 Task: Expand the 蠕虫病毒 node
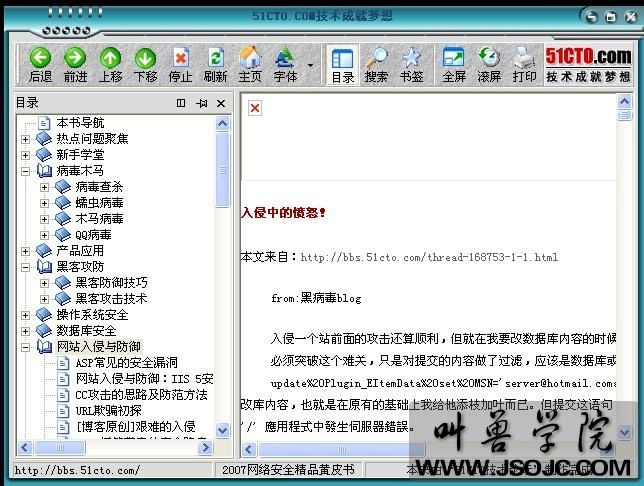(x=44, y=203)
